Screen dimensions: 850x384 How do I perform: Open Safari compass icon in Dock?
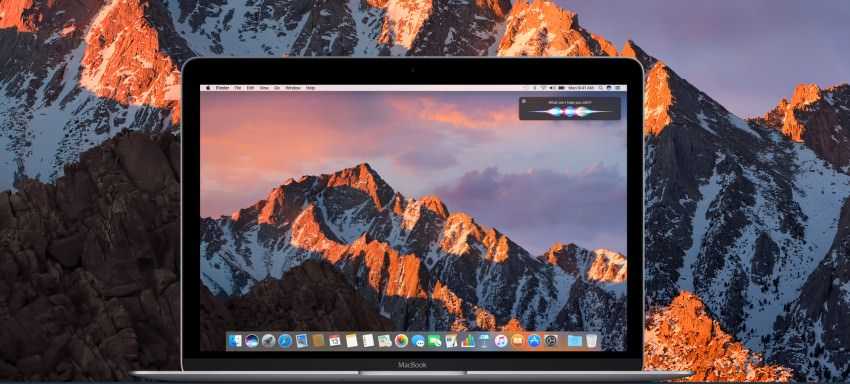pyautogui.click(x=285, y=340)
